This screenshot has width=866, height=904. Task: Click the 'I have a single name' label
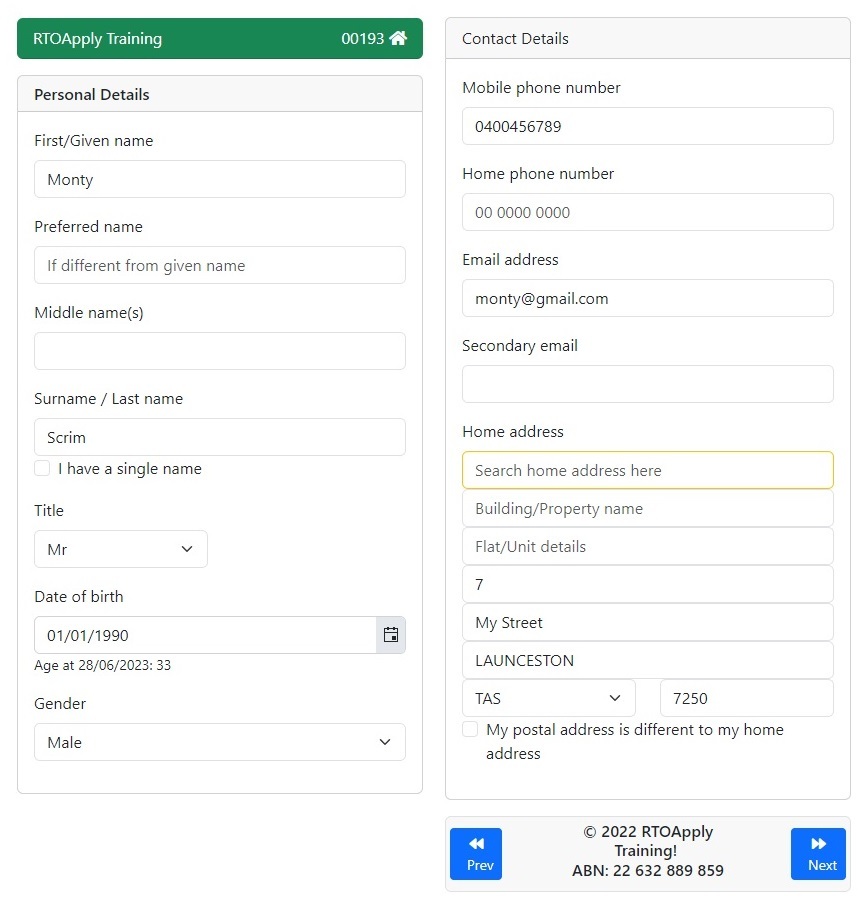pos(130,469)
